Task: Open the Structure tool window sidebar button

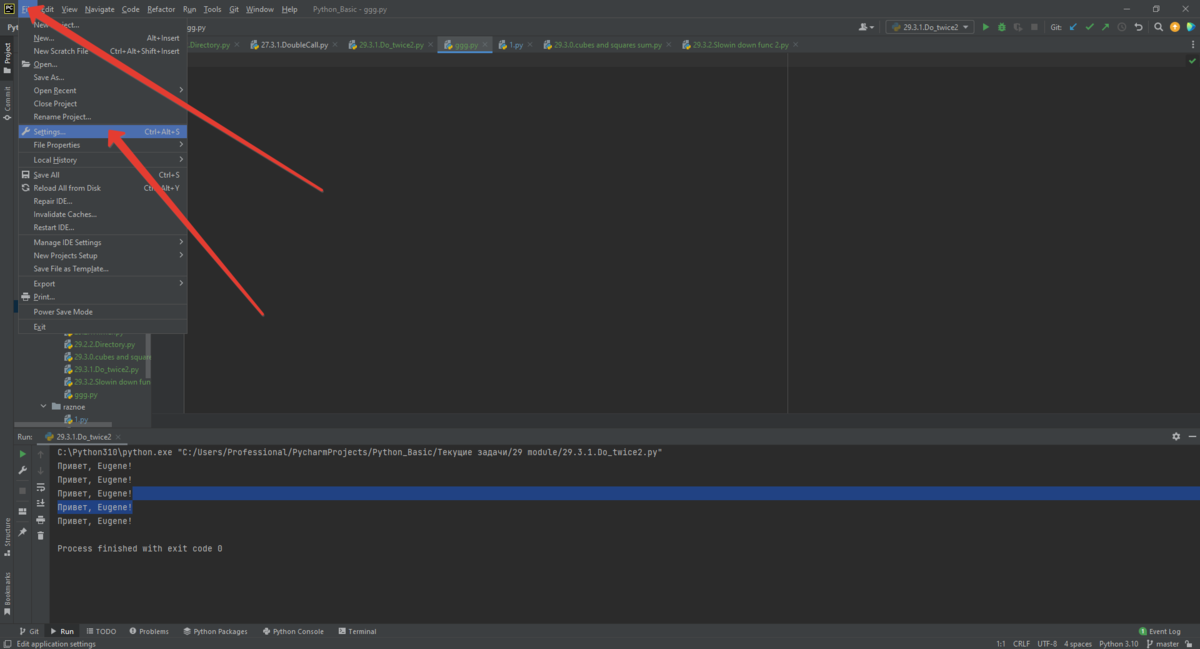Action: pos(7,536)
